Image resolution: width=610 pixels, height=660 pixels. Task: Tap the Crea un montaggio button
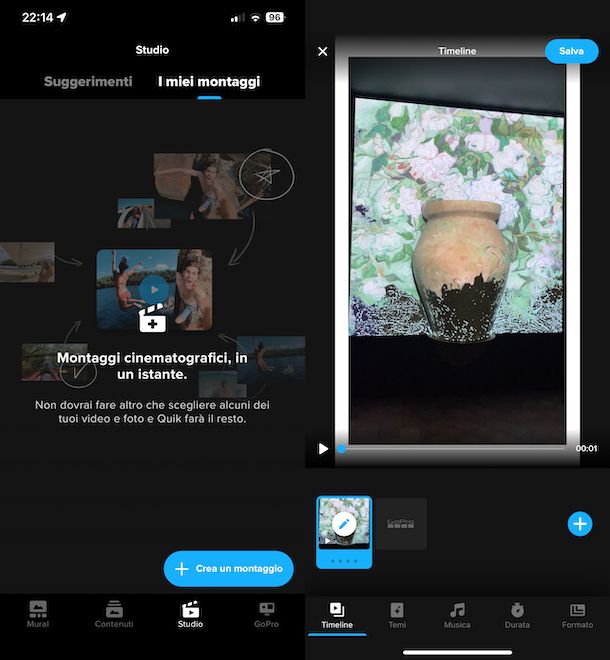[229, 568]
